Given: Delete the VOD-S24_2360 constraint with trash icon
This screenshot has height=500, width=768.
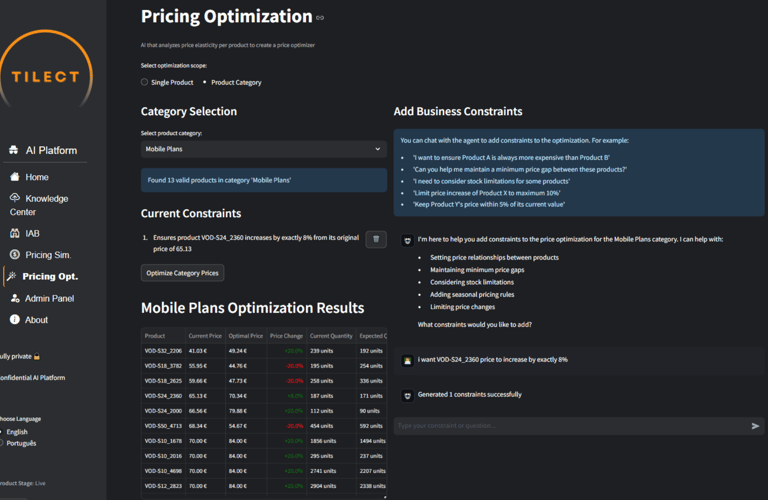Looking at the screenshot, I should click(x=376, y=239).
